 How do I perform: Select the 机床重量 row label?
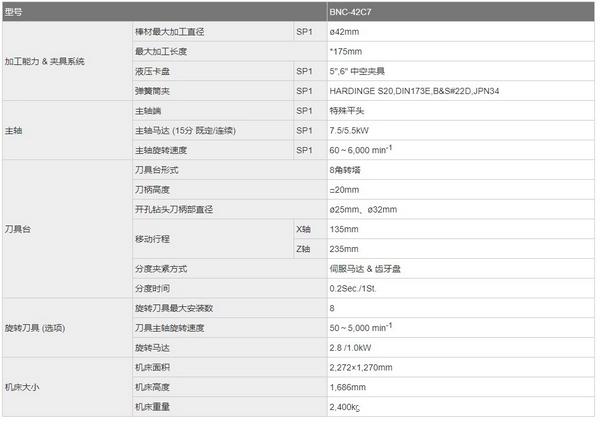[152, 406]
